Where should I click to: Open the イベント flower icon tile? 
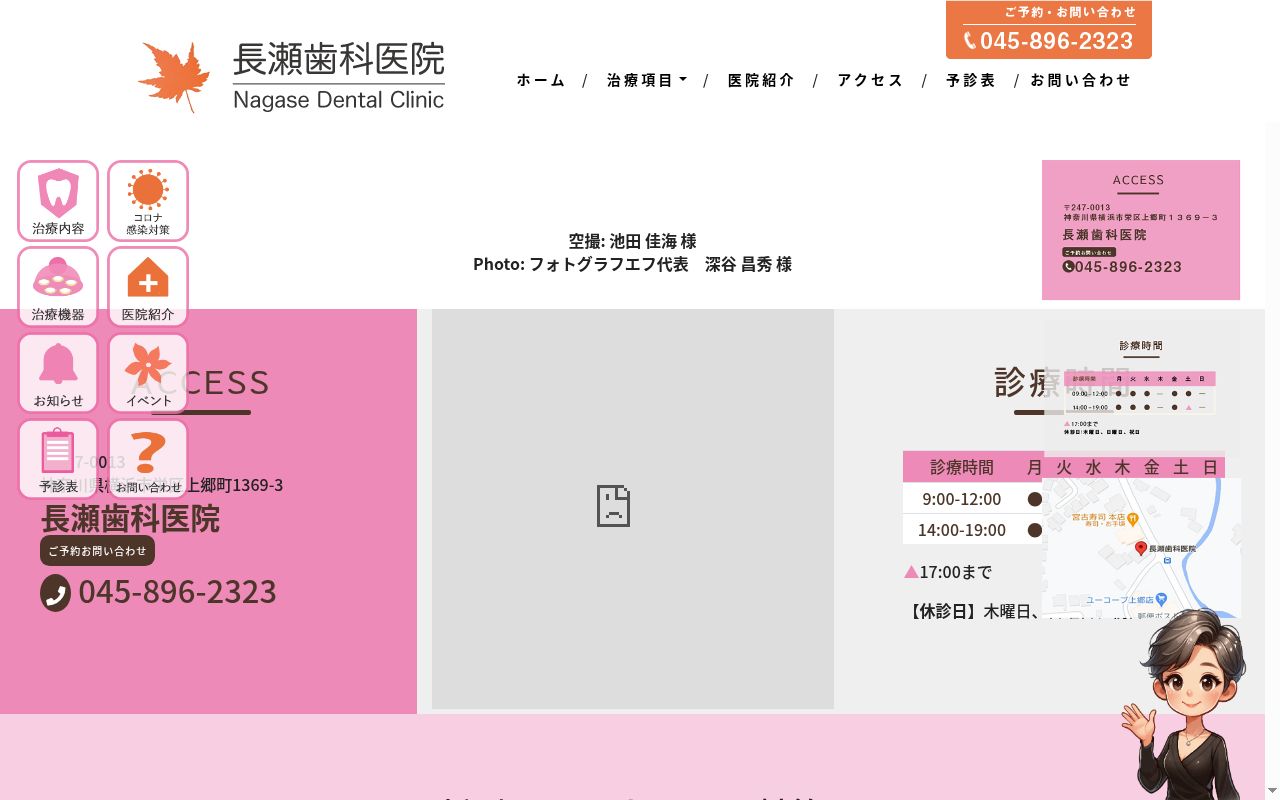coord(148,373)
